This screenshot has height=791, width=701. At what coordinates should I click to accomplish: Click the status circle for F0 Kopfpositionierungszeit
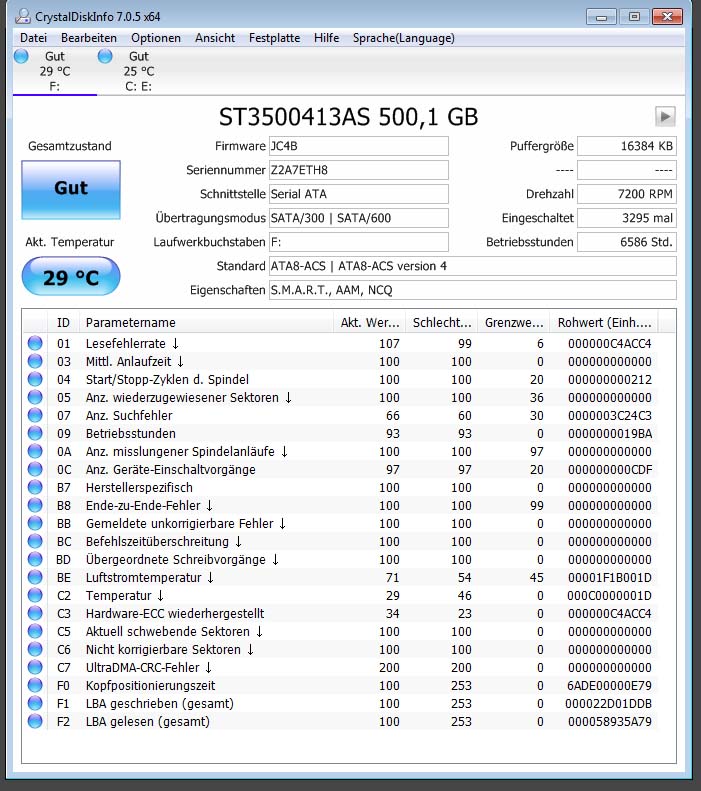coord(35,685)
